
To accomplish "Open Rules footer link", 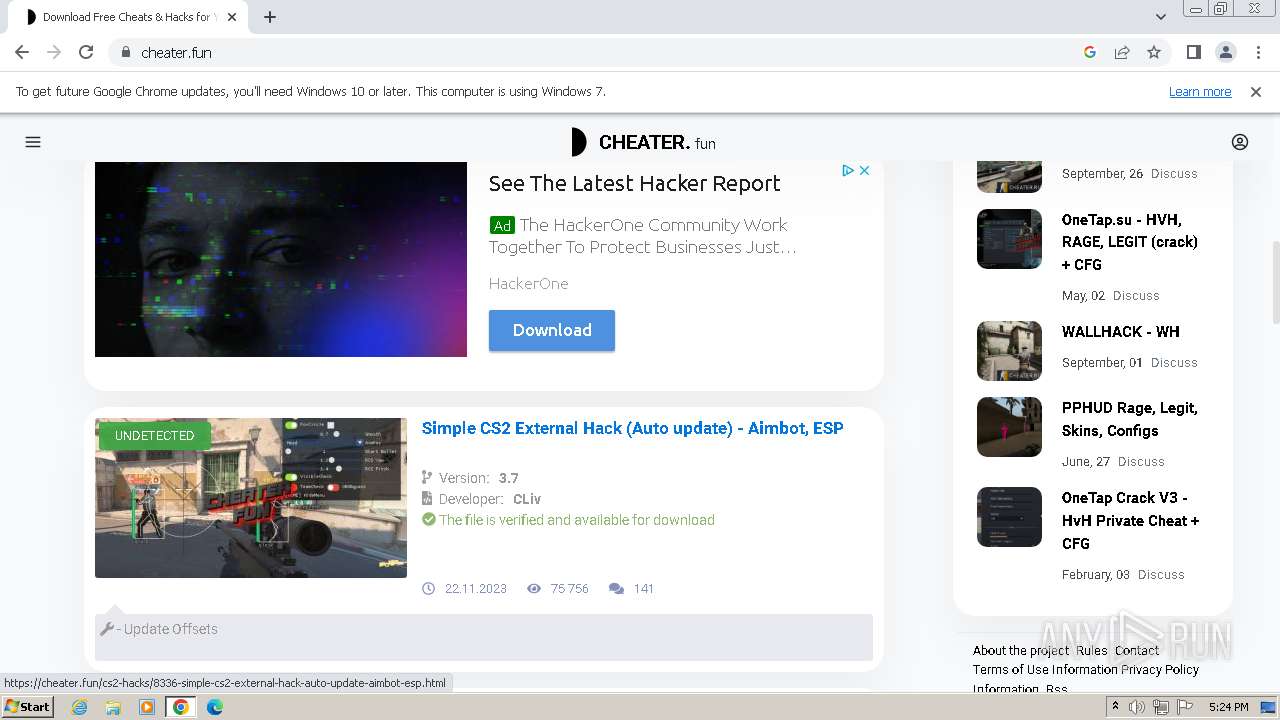I will (1092, 651).
